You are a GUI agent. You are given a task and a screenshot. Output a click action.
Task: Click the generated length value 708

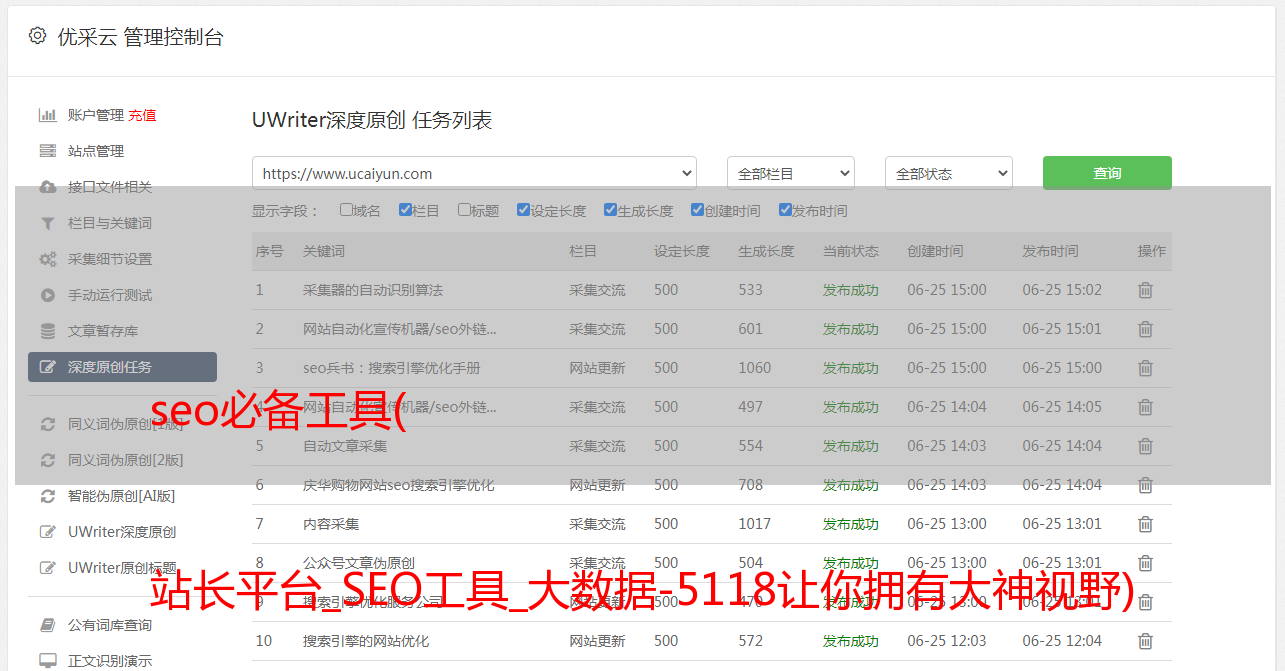(x=751, y=485)
